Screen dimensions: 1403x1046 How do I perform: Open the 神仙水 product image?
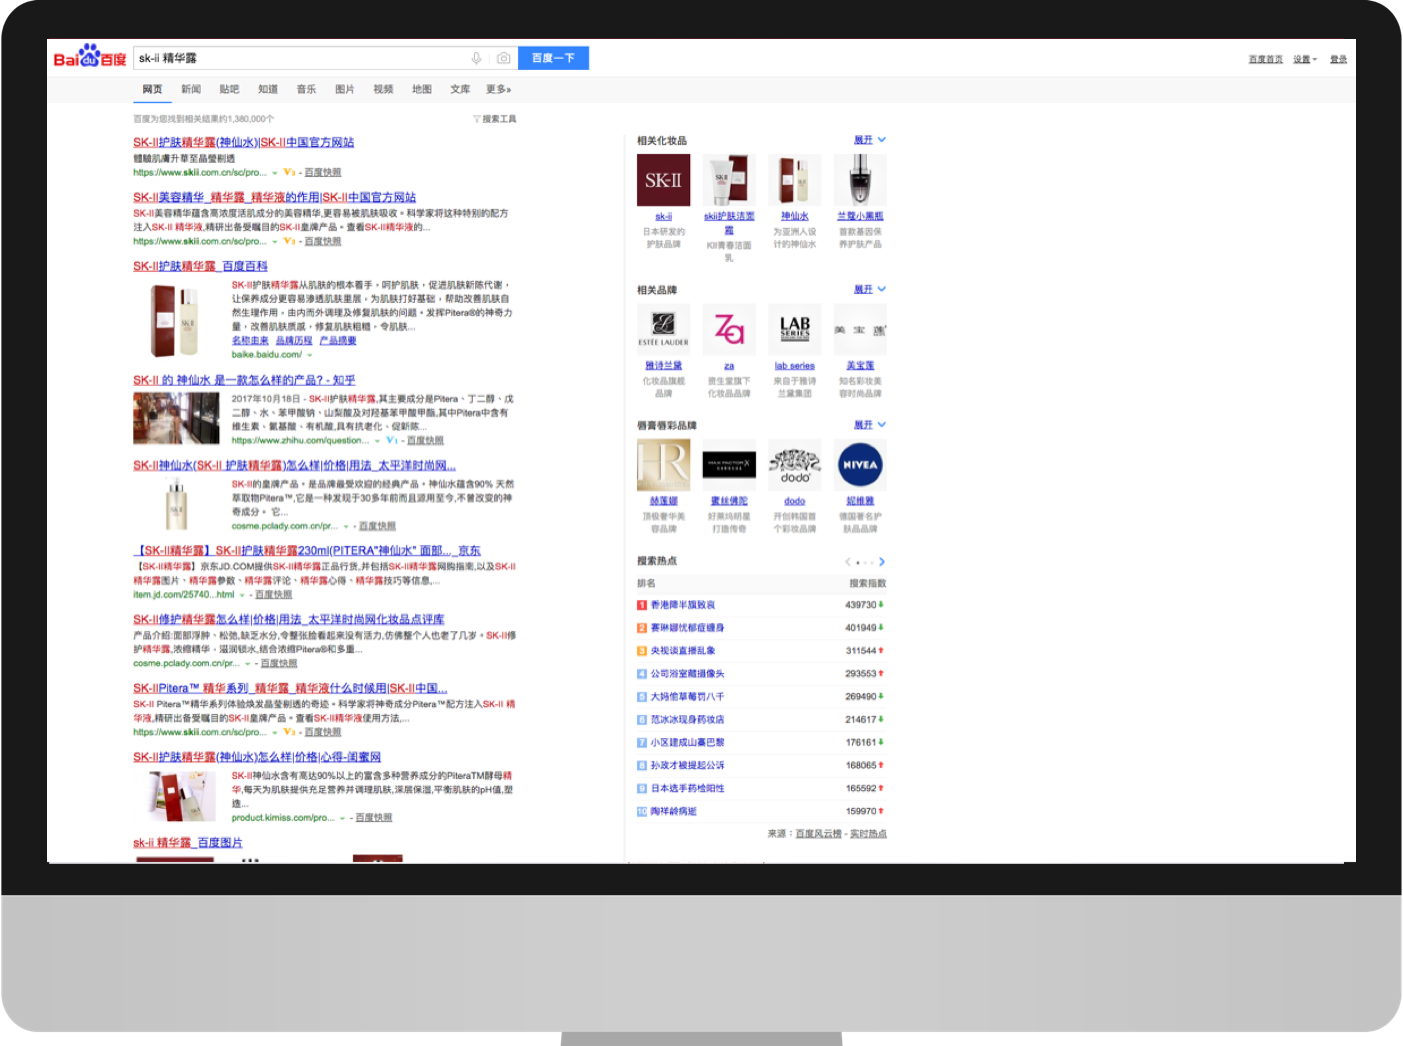pos(795,180)
